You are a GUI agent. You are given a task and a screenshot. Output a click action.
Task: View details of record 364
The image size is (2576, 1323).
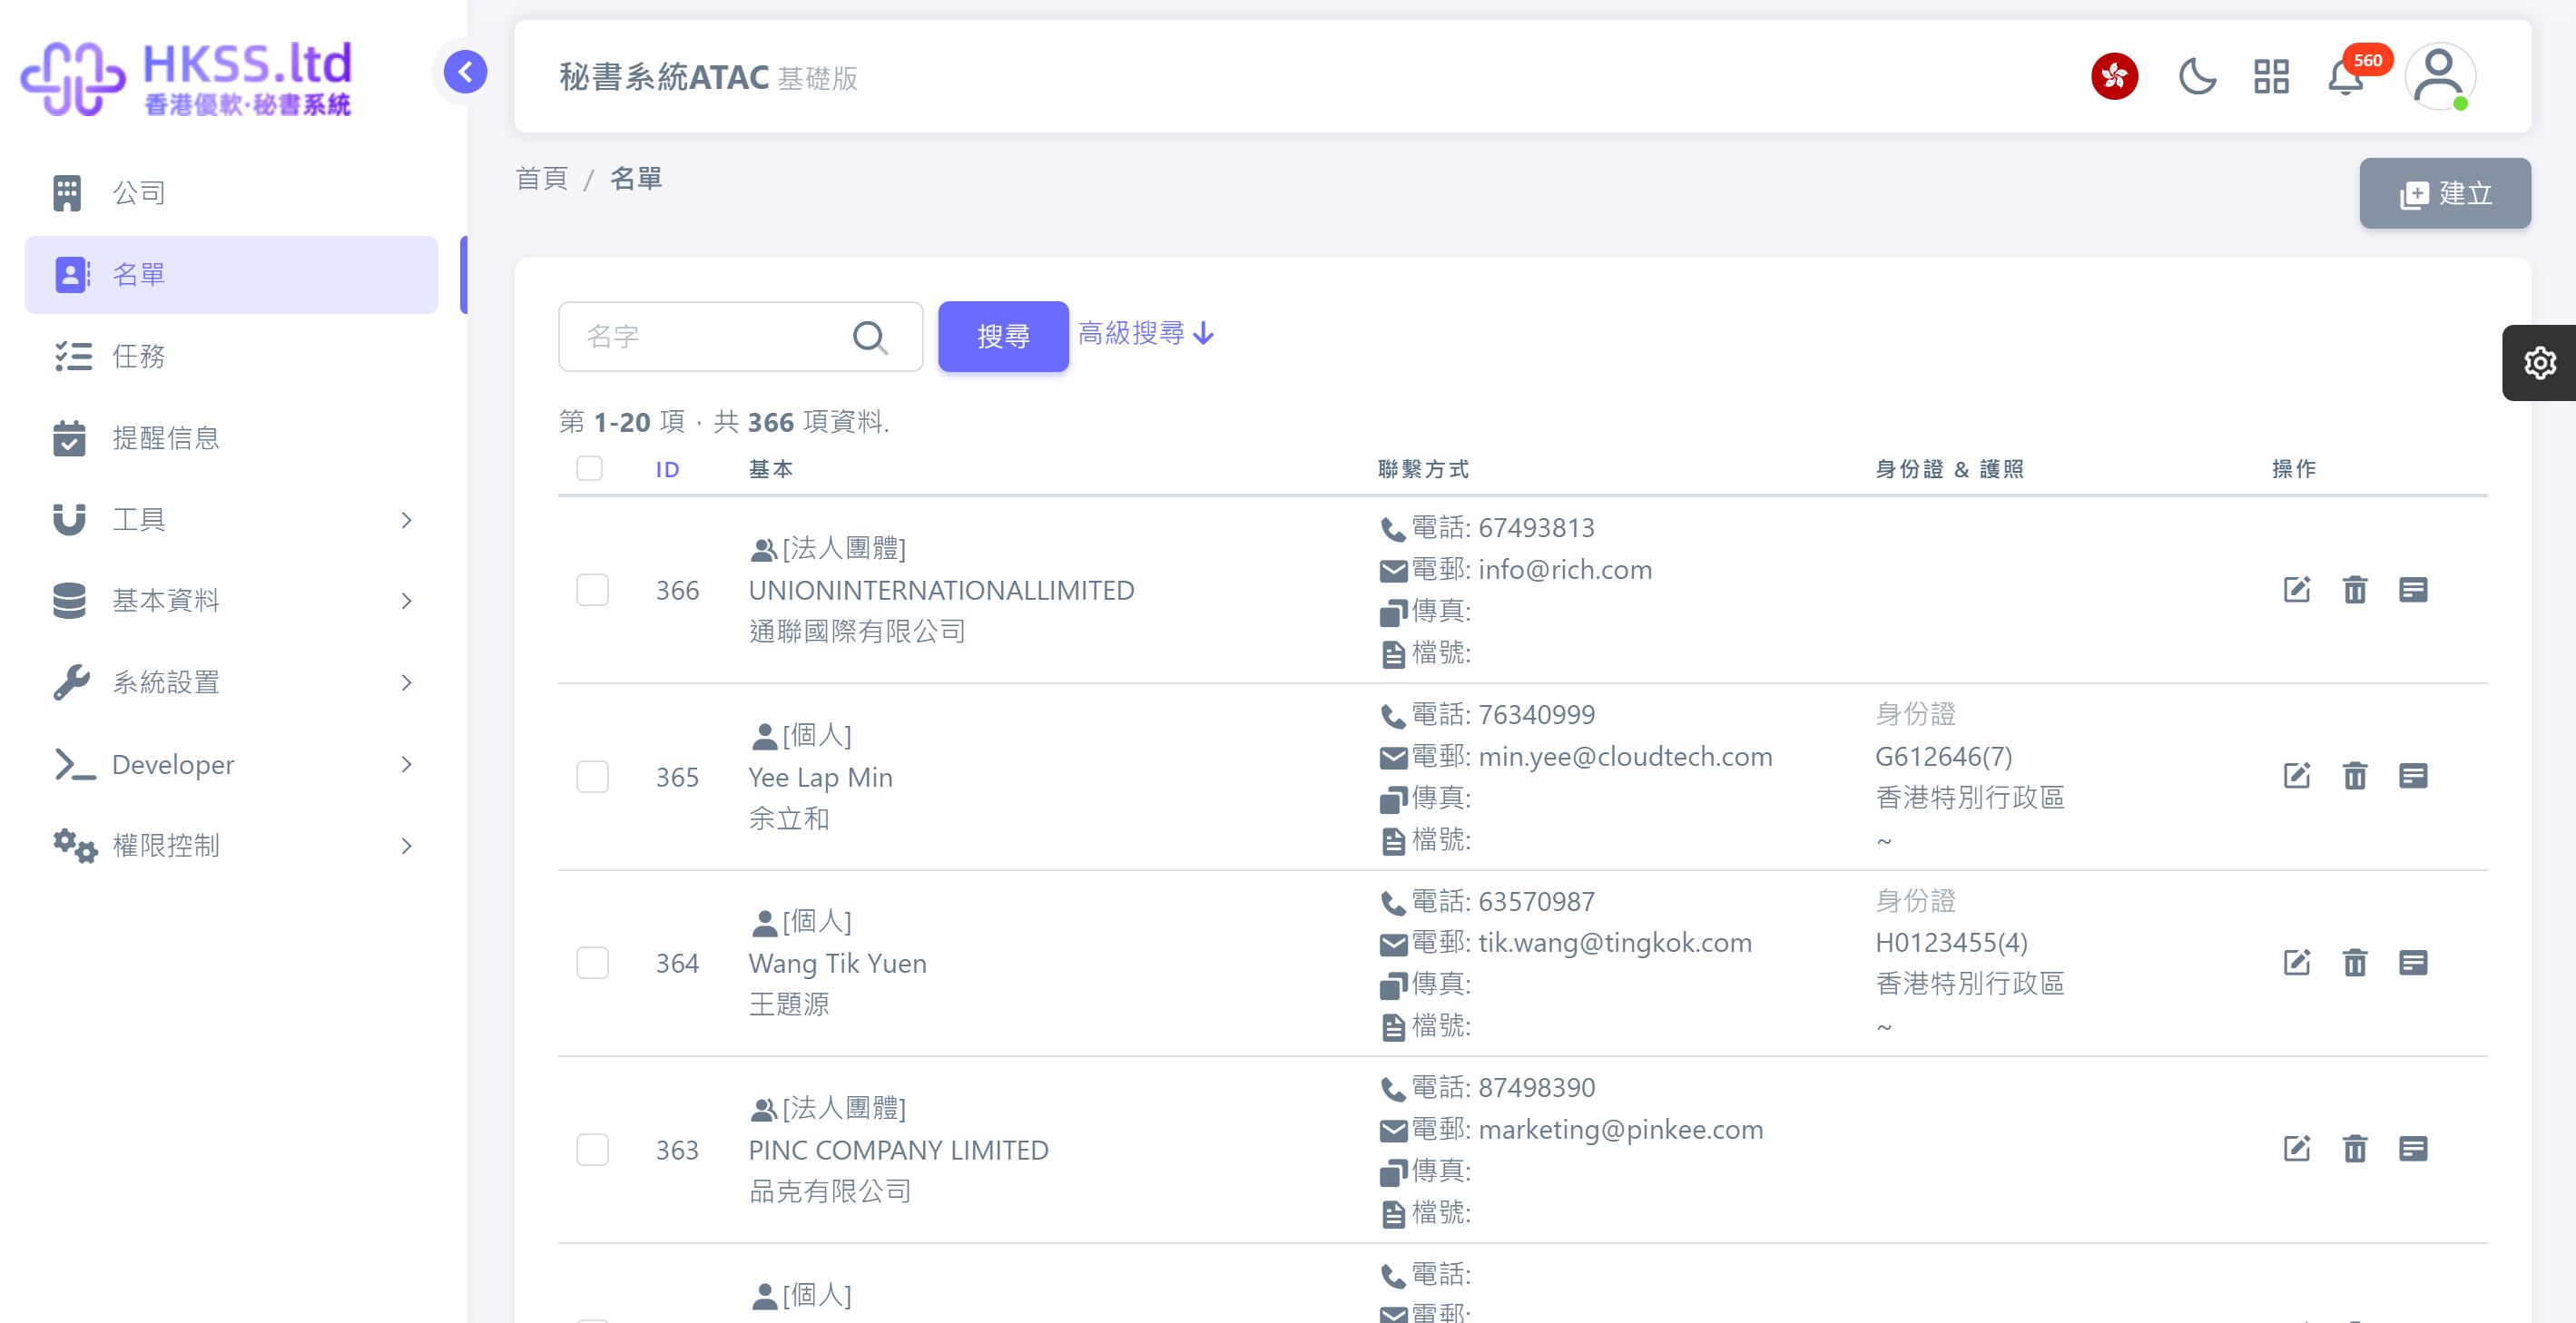(x=2412, y=963)
